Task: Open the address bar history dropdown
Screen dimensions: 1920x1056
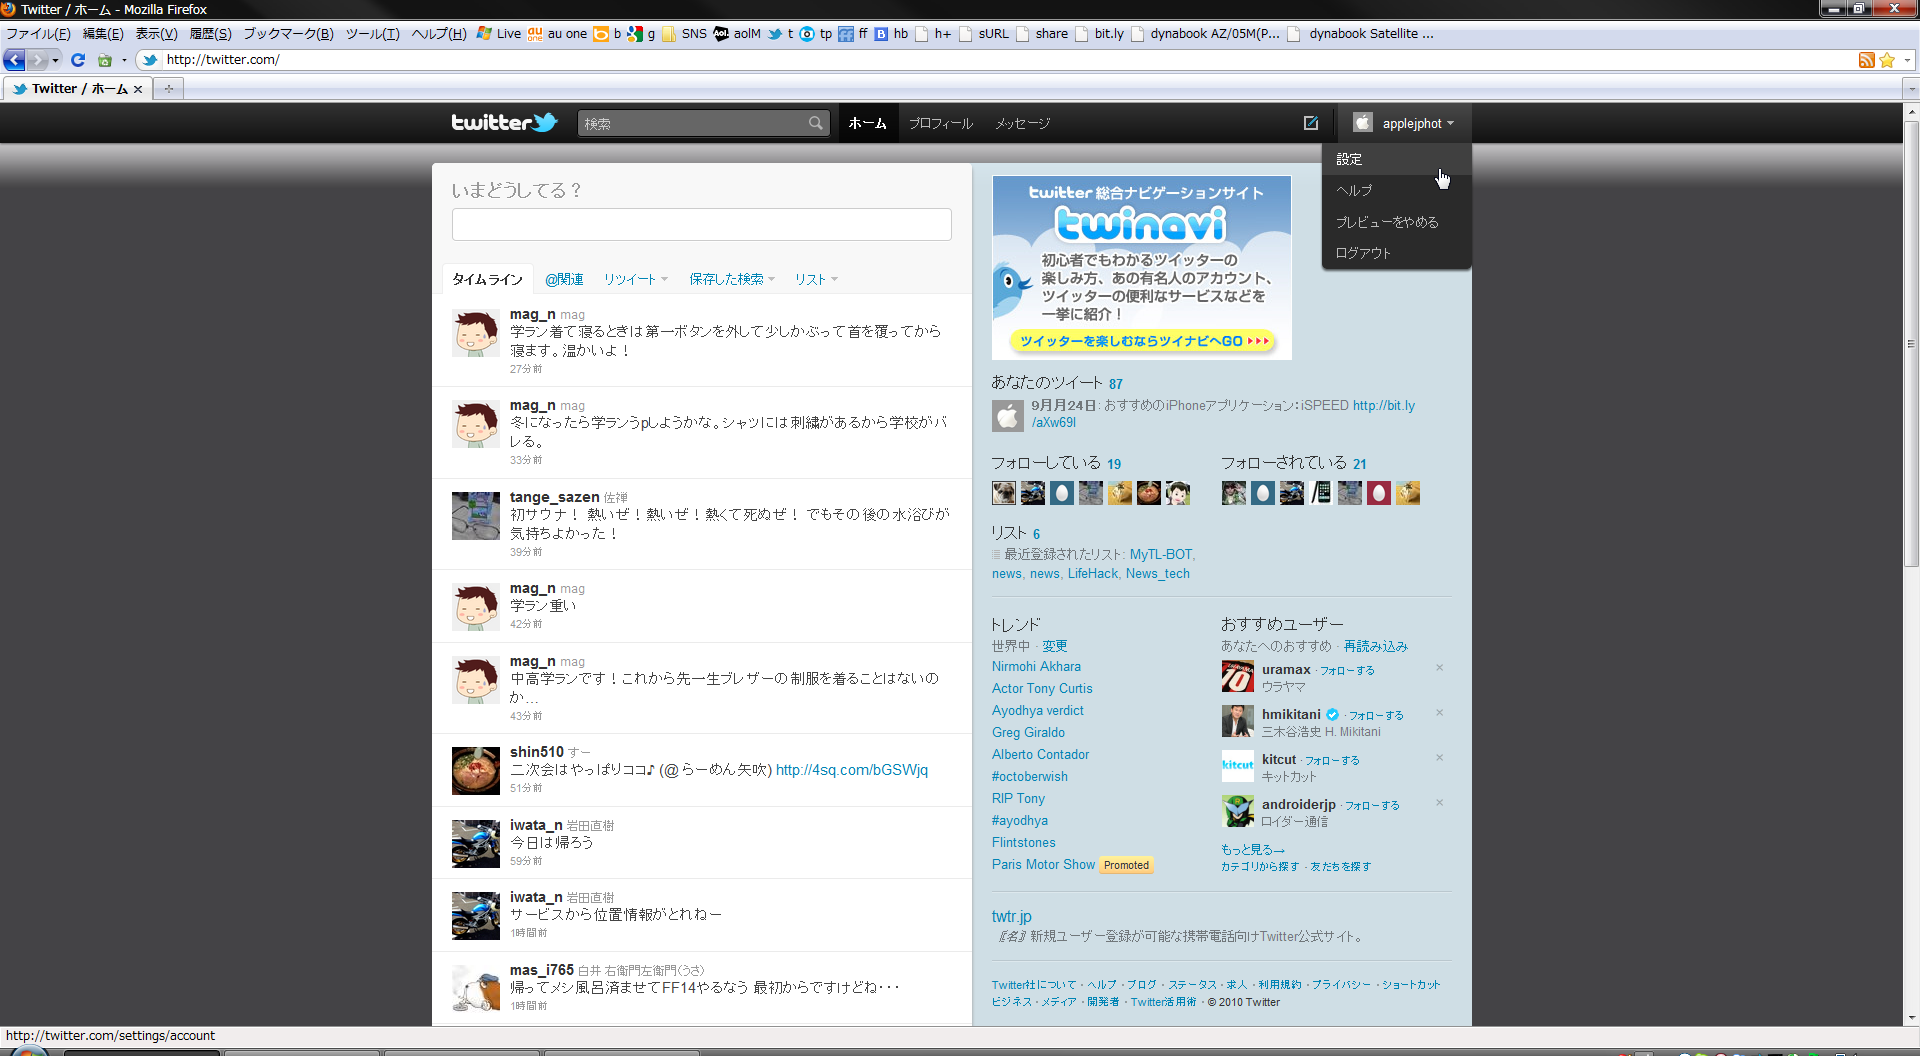Action: click(1907, 60)
